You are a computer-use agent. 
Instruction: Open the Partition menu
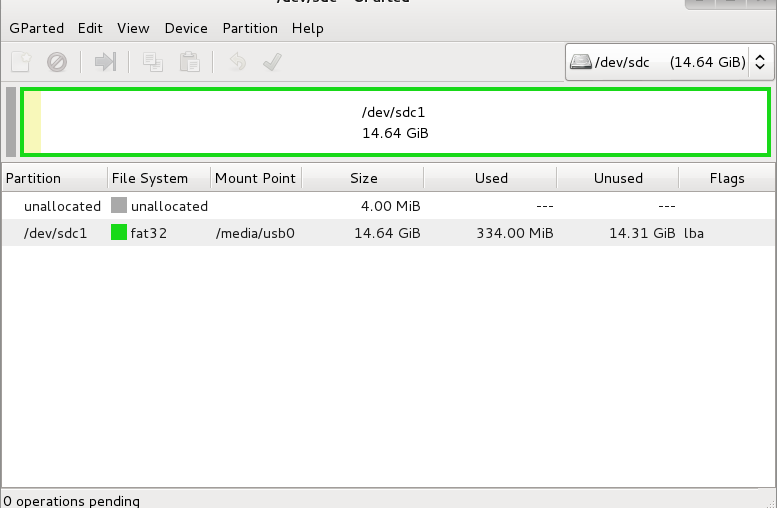[250, 28]
